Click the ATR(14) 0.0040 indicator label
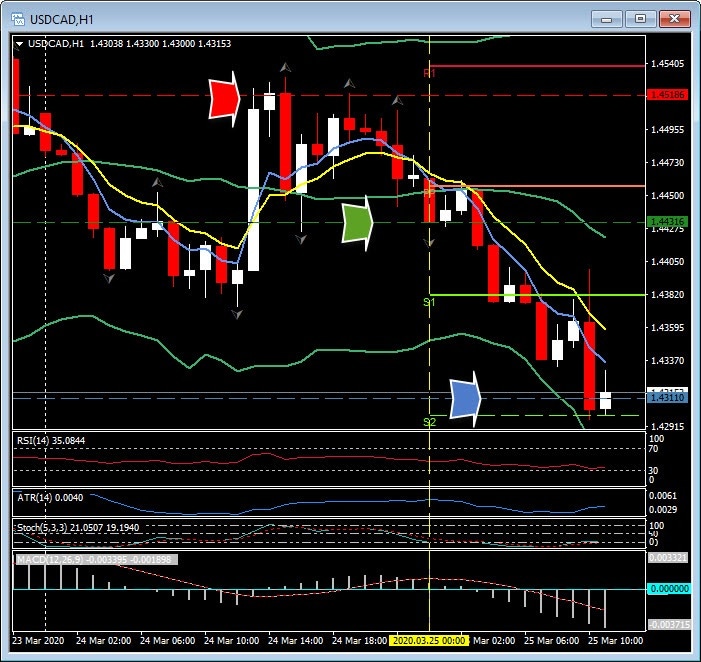Viewport: 701px width, 662px height. pyautogui.click(x=50, y=498)
